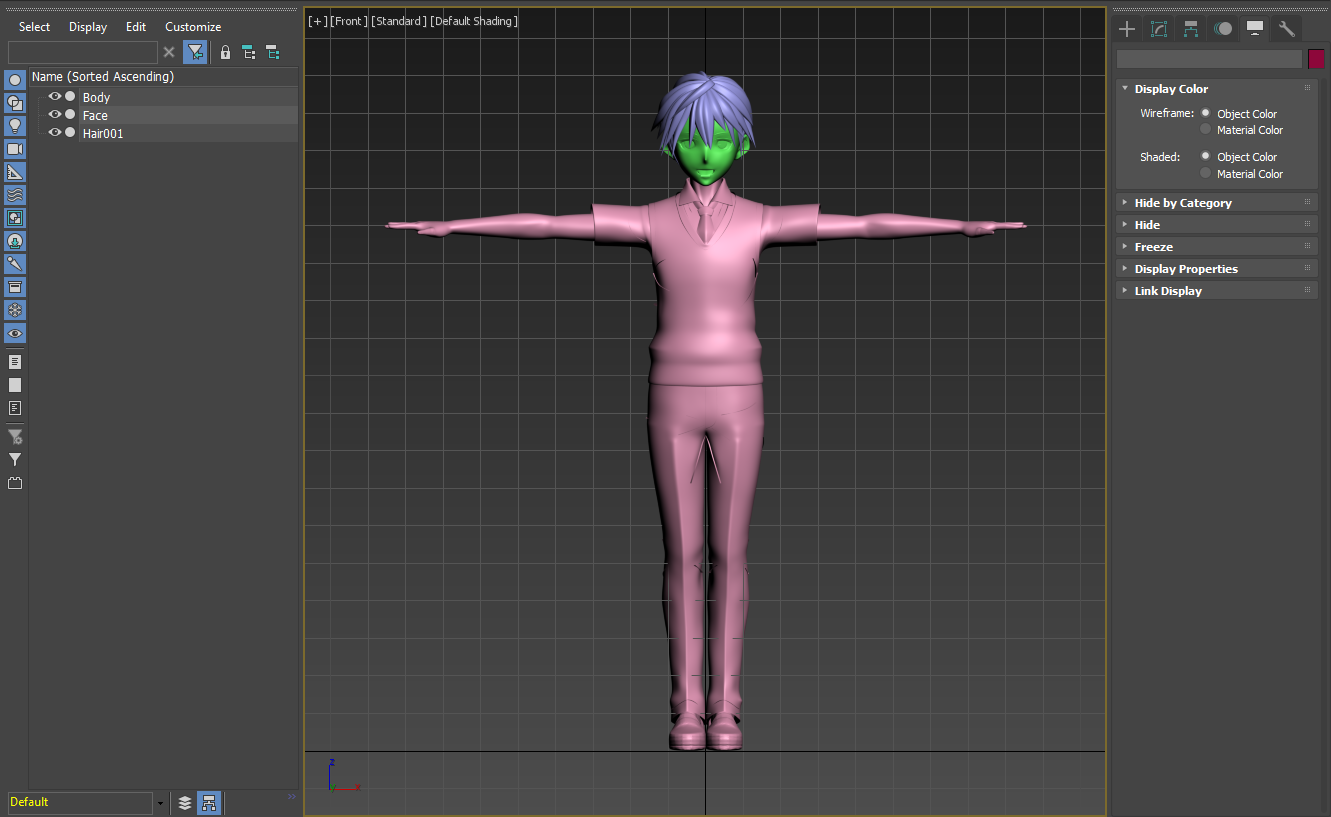
Task: Toggle visibility of Hair001 object
Action: click(55, 133)
